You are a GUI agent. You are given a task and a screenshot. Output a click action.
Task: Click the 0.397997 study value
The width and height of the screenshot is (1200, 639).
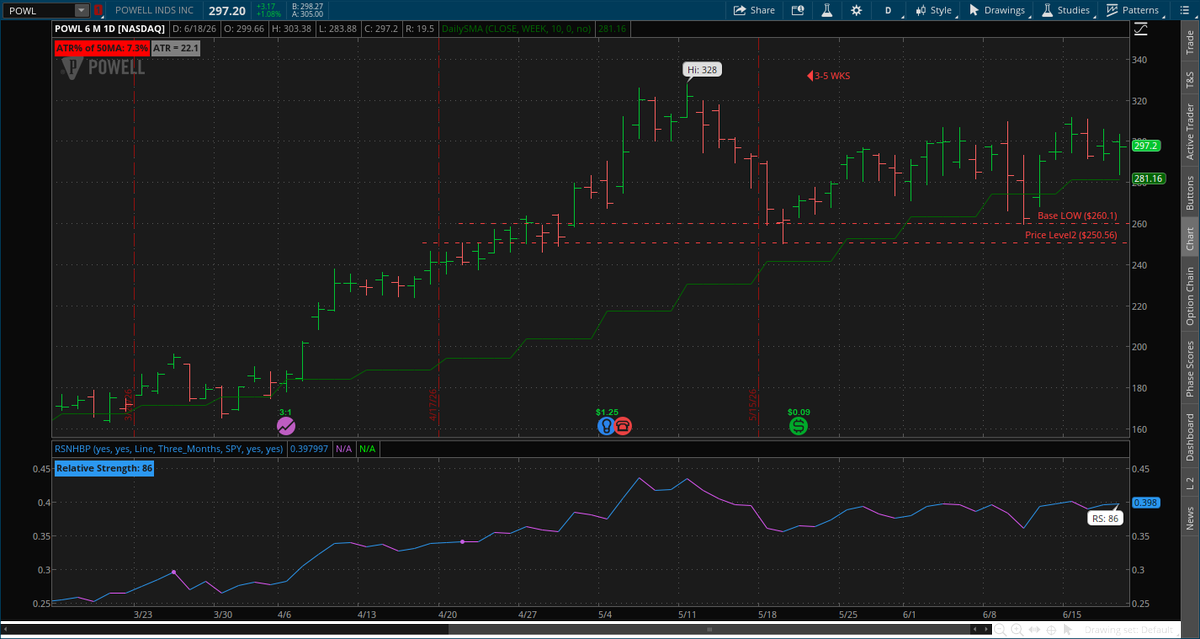pos(309,449)
